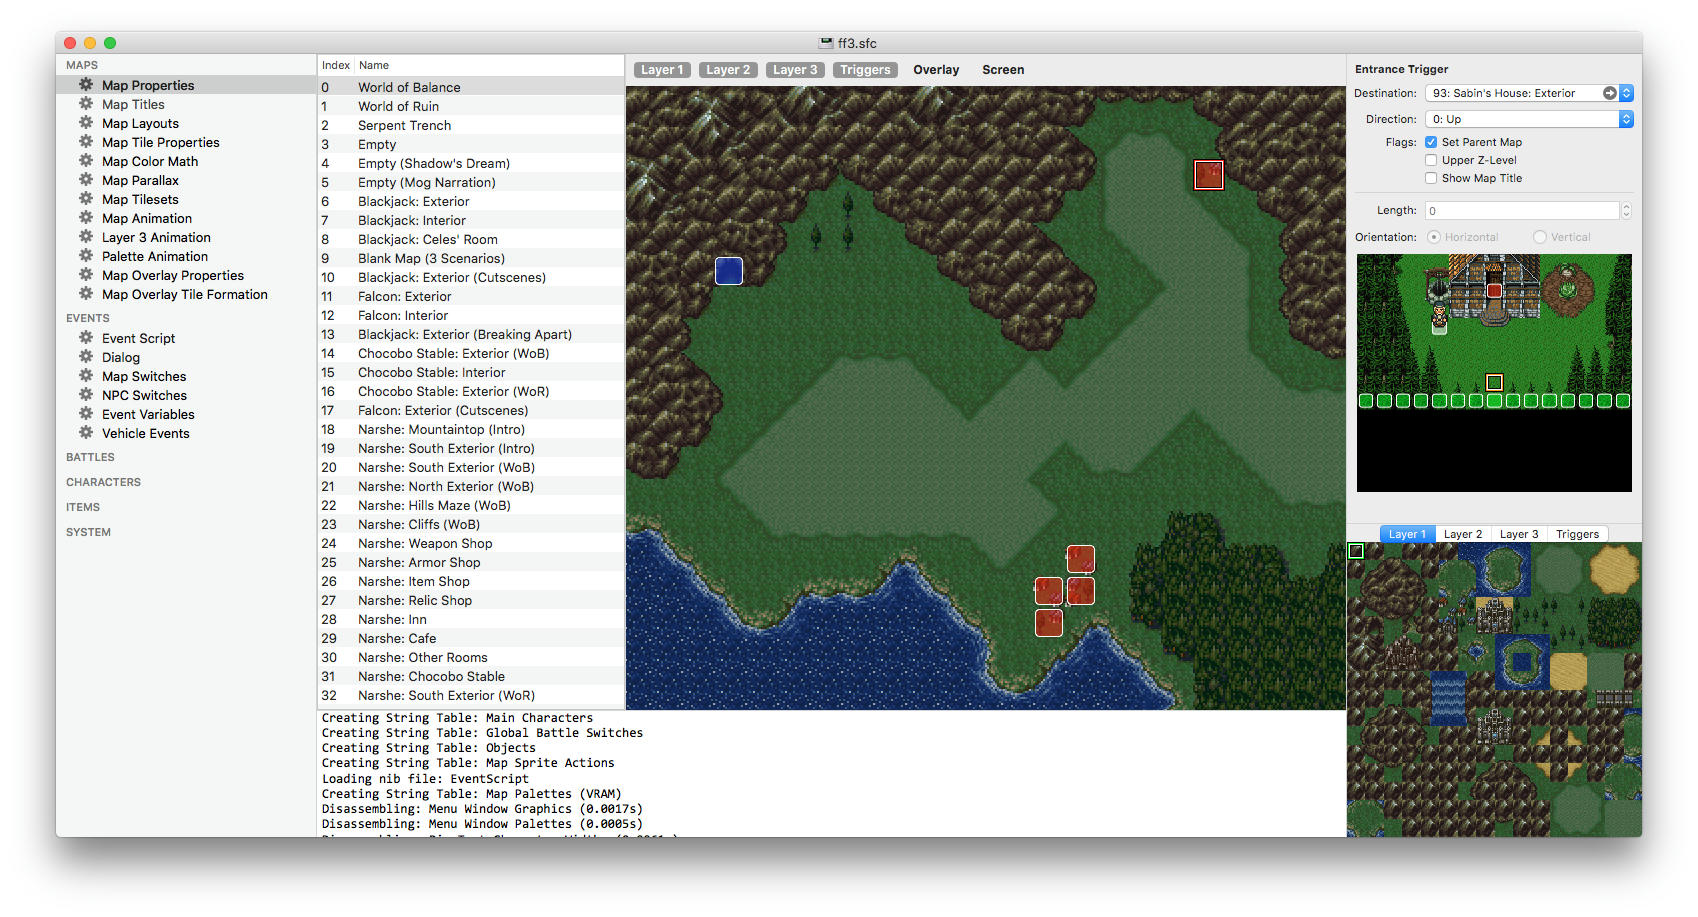Click the go-to arrow icon in Destination field

point(1609,93)
